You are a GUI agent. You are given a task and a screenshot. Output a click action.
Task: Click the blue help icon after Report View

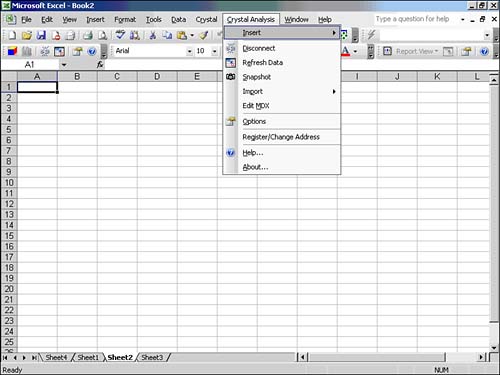point(484,51)
